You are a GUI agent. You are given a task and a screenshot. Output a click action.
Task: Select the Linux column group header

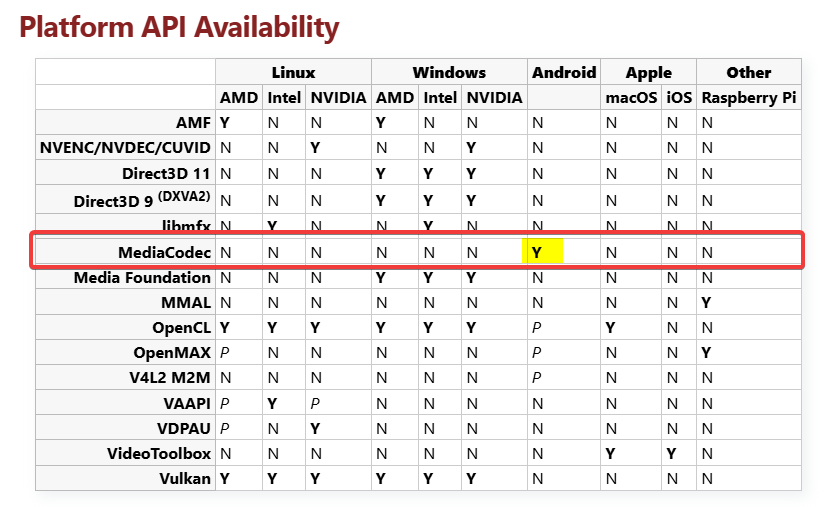pyautogui.click(x=293, y=72)
